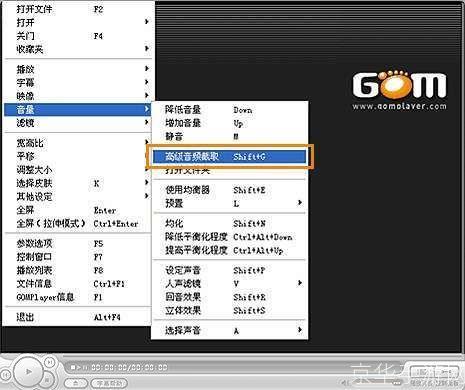The height and width of the screenshot is (390, 465).
Task: Open 播放列表 (F8) playlist
Action: (77, 270)
